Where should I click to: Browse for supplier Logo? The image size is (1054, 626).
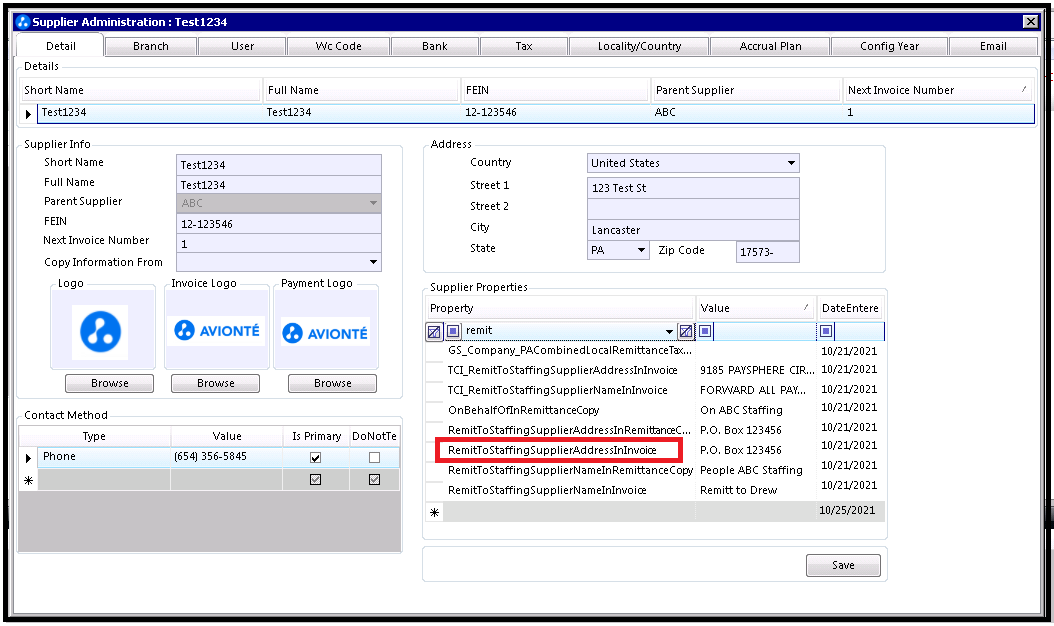(110, 383)
